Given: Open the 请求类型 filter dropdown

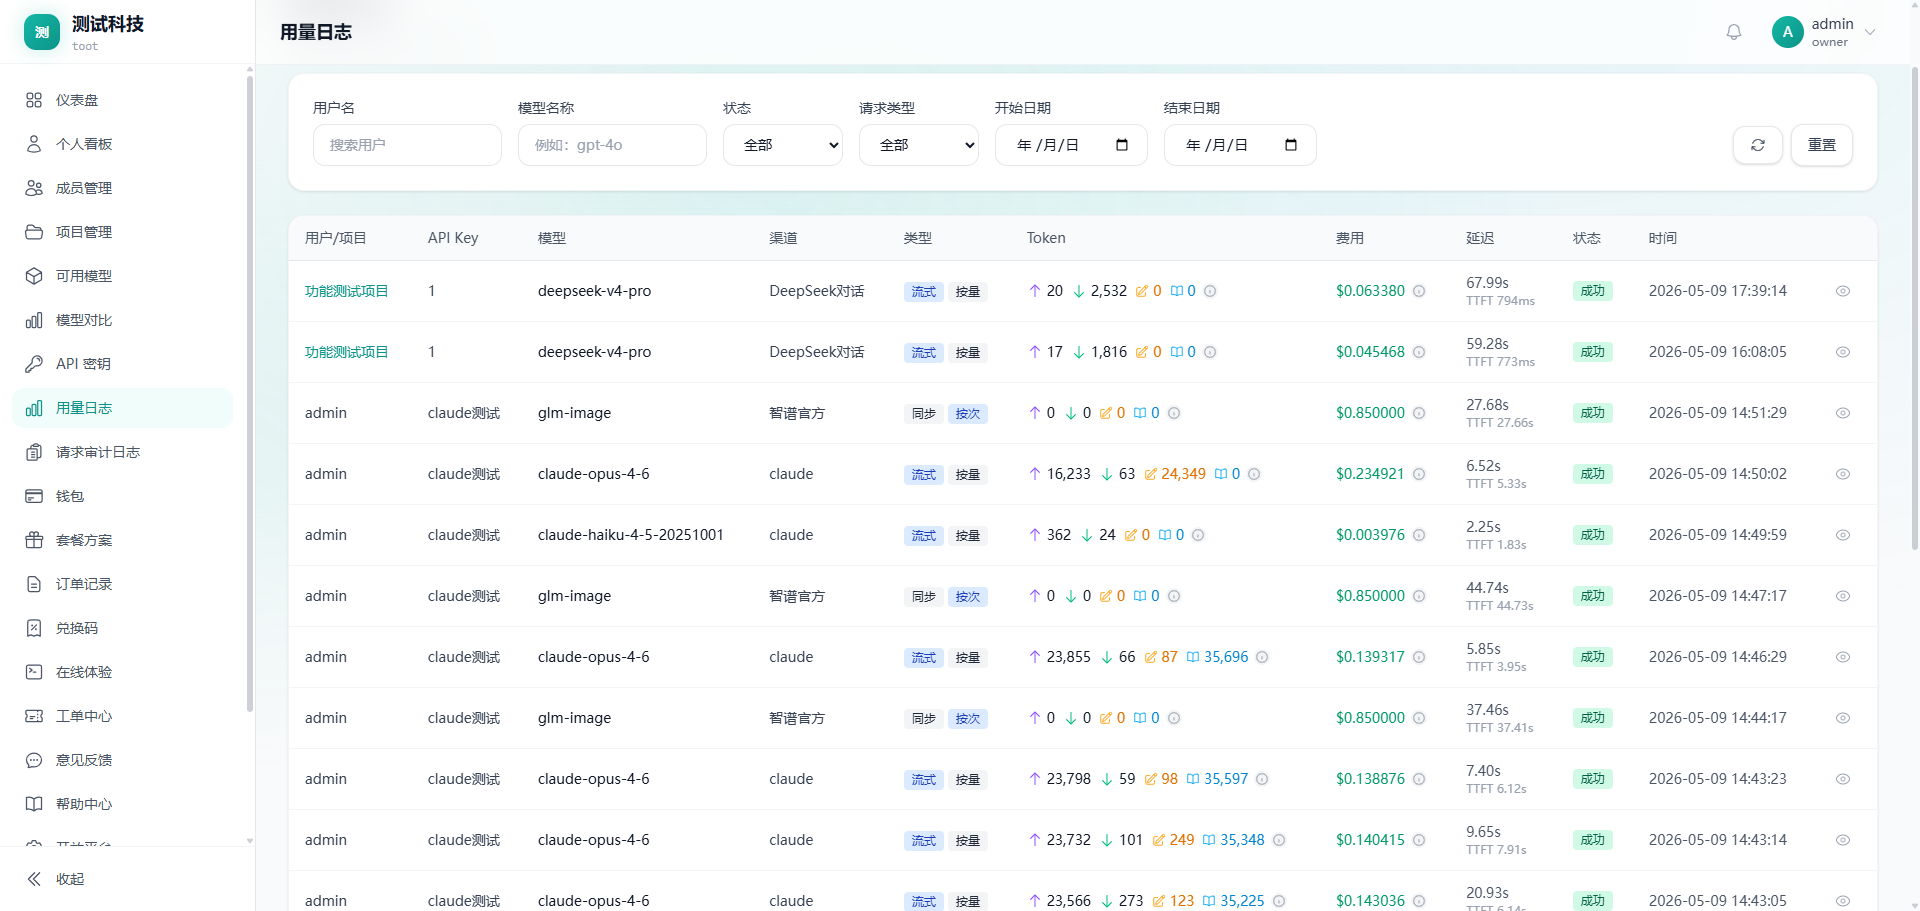Looking at the screenshot, I should pyautogui.click(x=919, y=145).
